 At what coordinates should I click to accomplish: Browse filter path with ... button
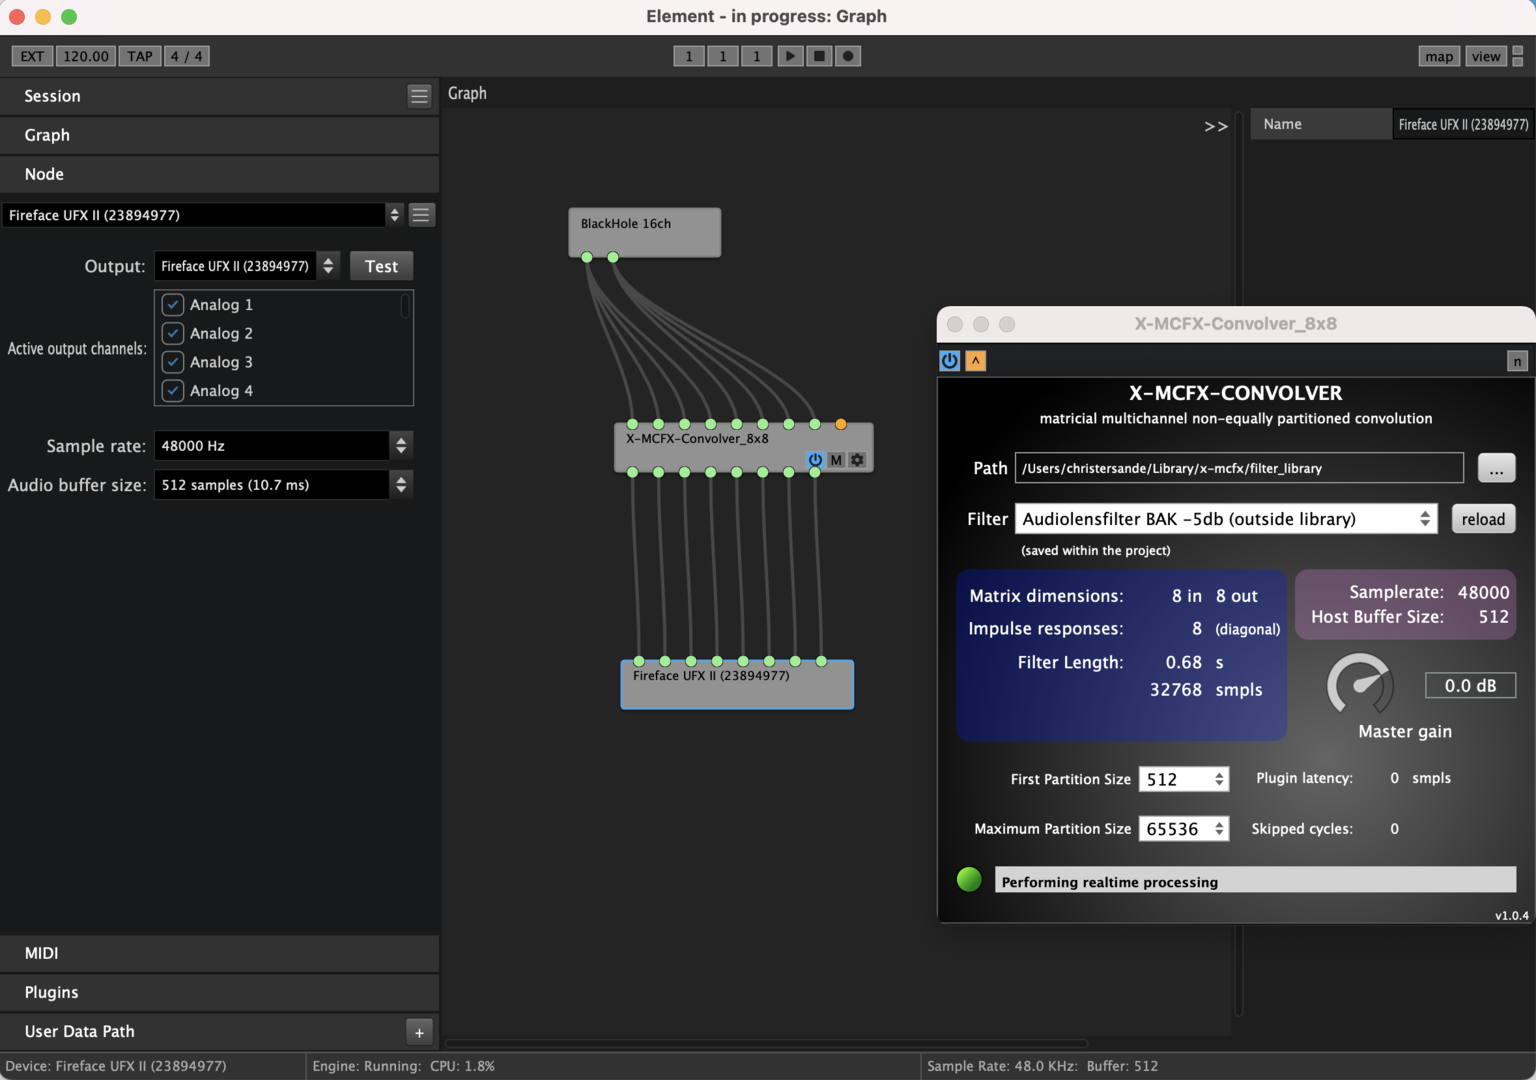point(1496,468)
